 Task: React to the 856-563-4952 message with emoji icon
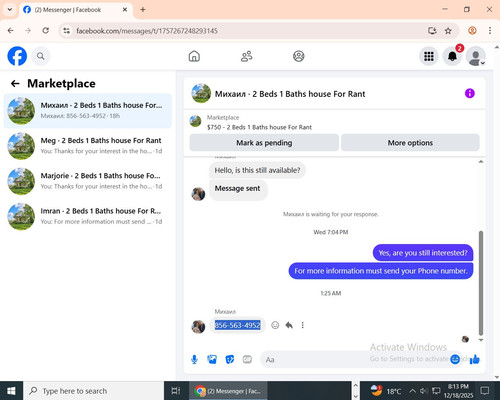point(275,325)
